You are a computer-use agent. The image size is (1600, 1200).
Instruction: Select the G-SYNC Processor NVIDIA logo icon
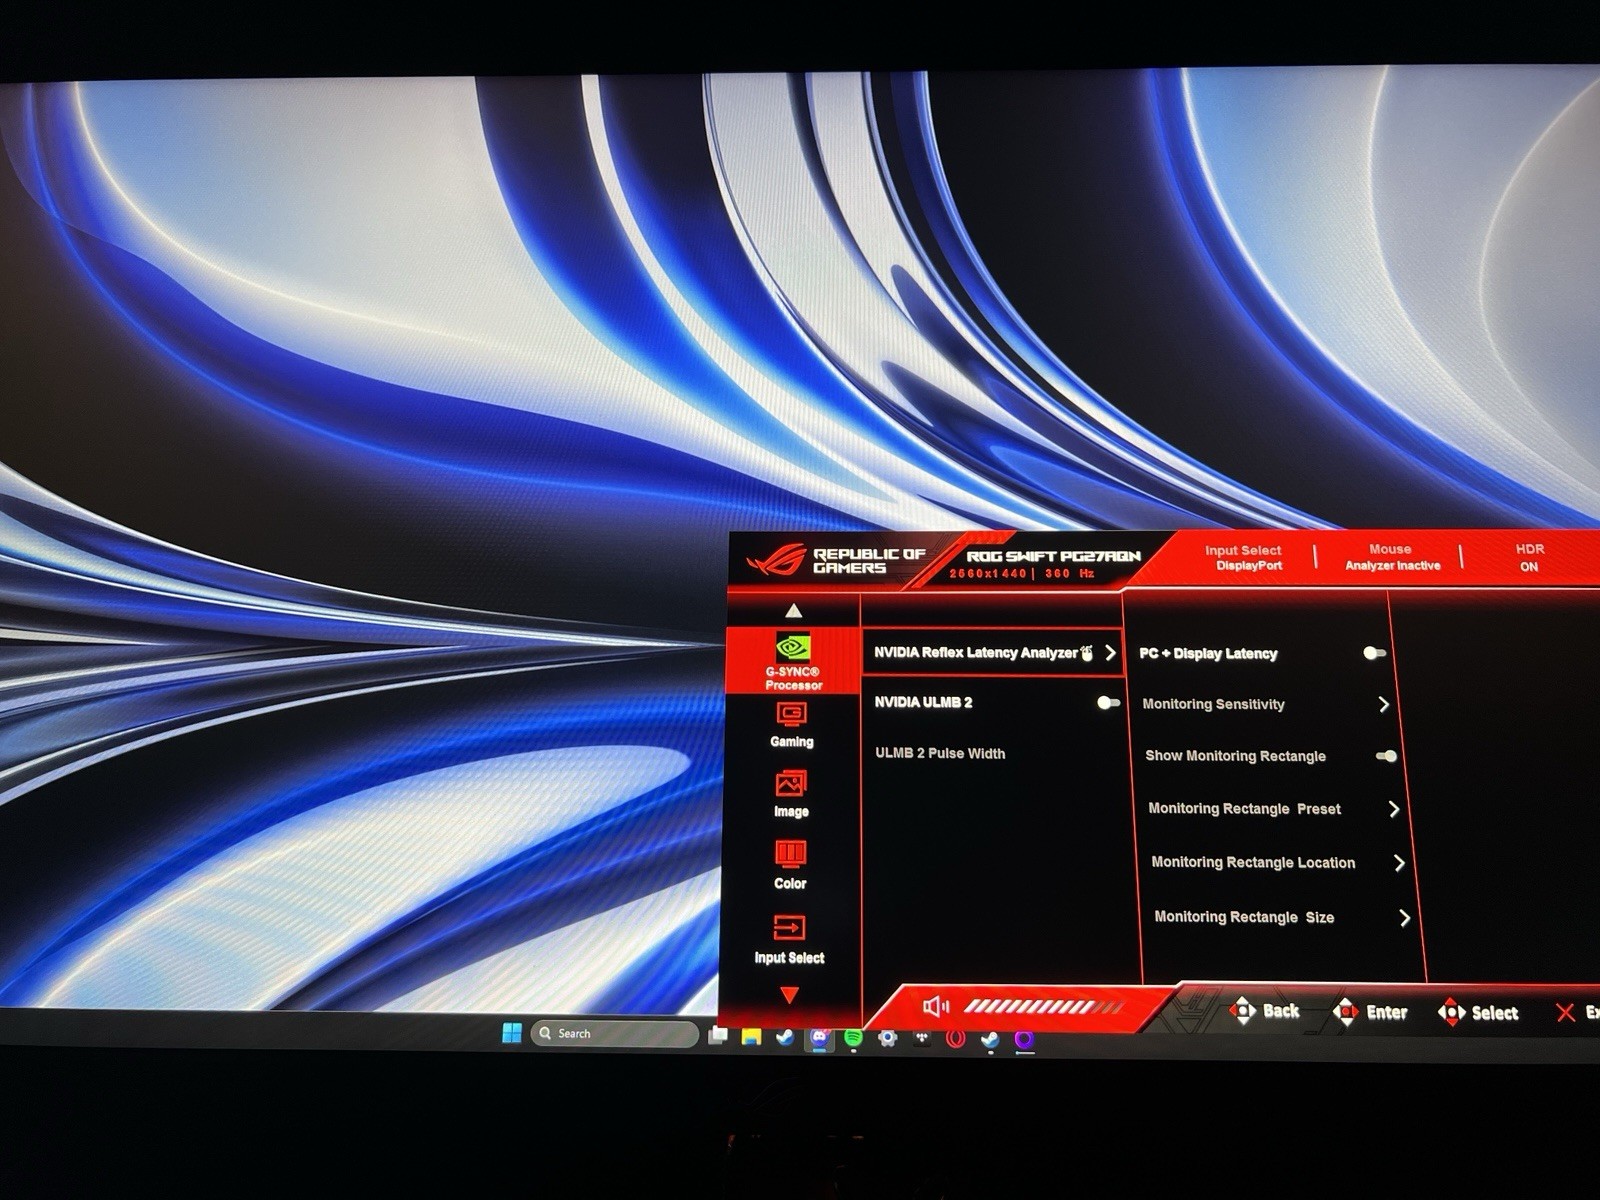tap(793, 649)
